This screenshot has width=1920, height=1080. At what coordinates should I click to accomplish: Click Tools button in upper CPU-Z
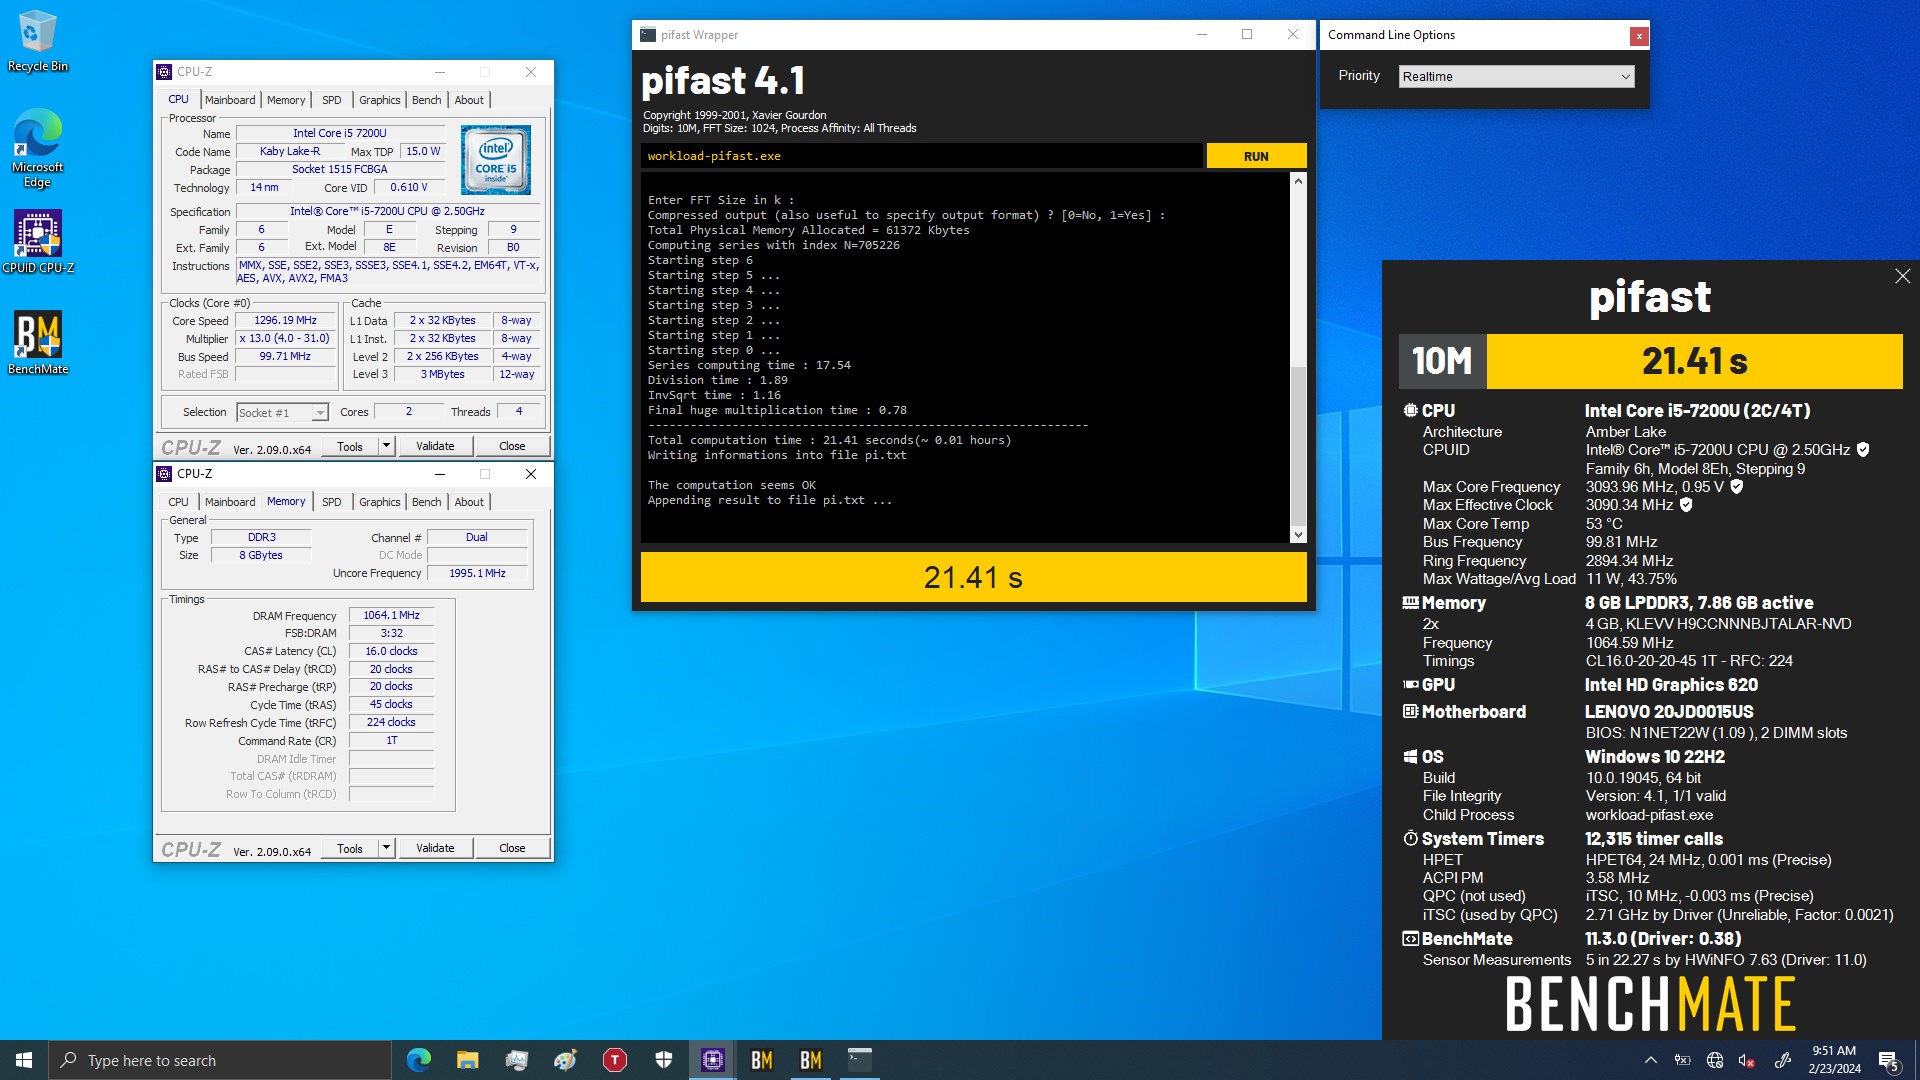pos(350,446)
